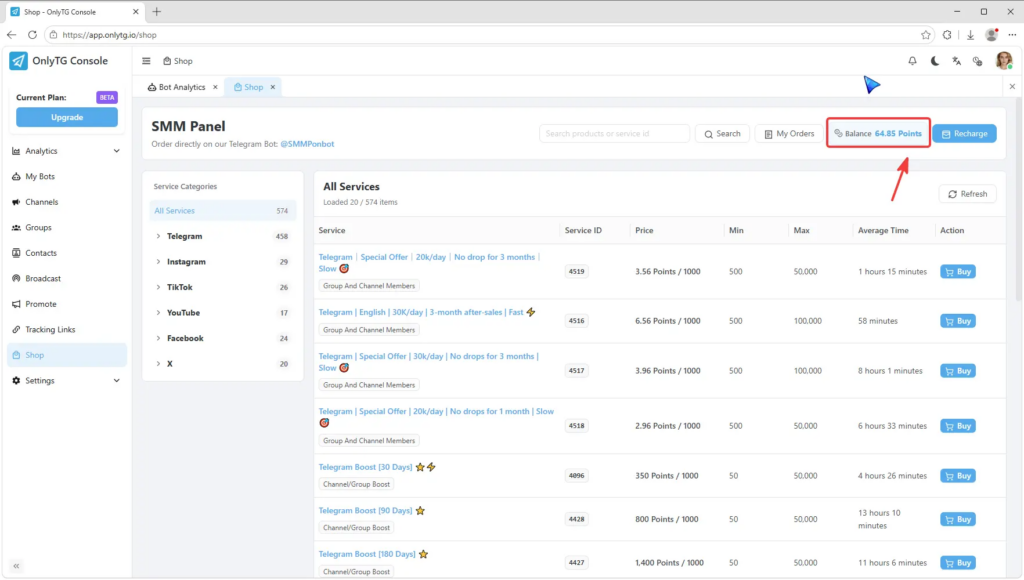Image resolution: width=1024 pixels, height=580 pixels.
Task: Go back with browser back arrow
Action: tap(12, 35)
